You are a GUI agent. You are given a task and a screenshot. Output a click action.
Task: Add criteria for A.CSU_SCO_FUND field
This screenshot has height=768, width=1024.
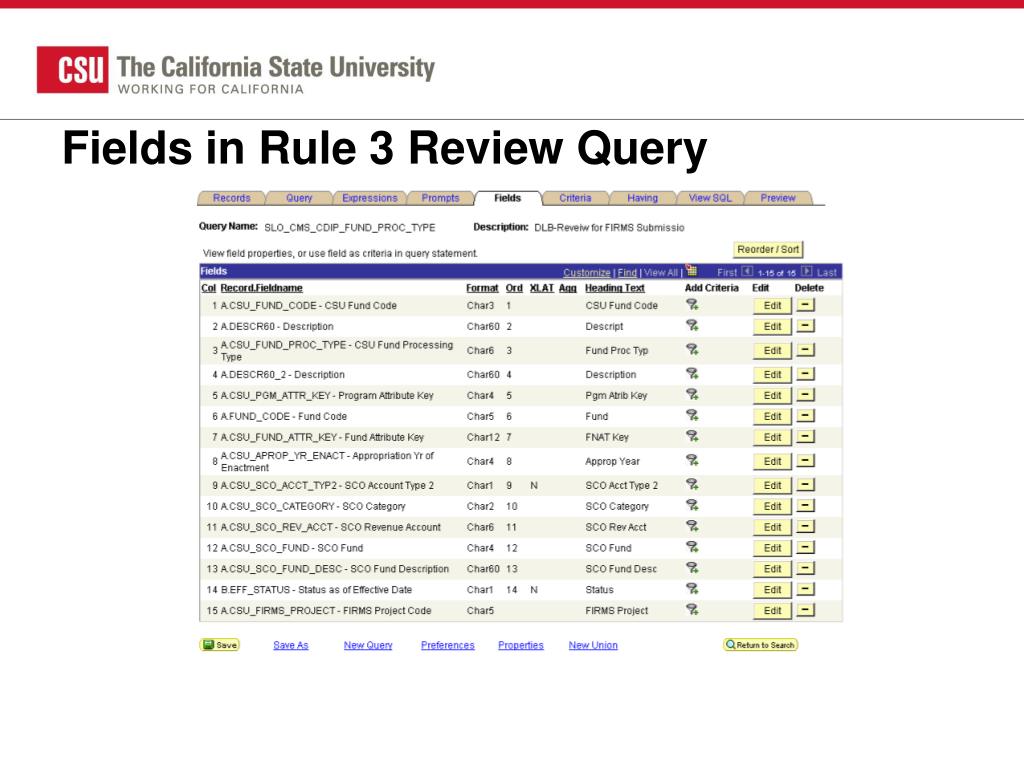(x=692, y=547)
